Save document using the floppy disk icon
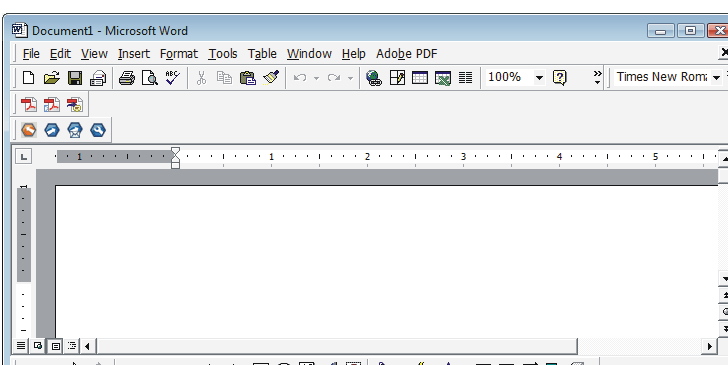Viewport: 728px width, 365px height. (x=75, y=78)
